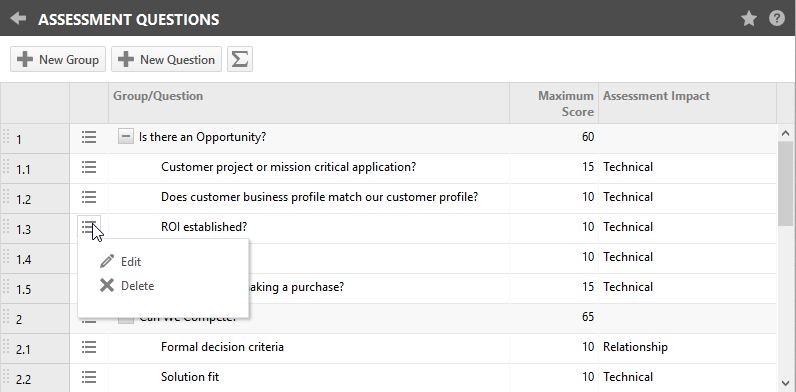Click the Group/Question column header
The width and height of the screenshot is (796, 392).
click(x=309, y=103)
